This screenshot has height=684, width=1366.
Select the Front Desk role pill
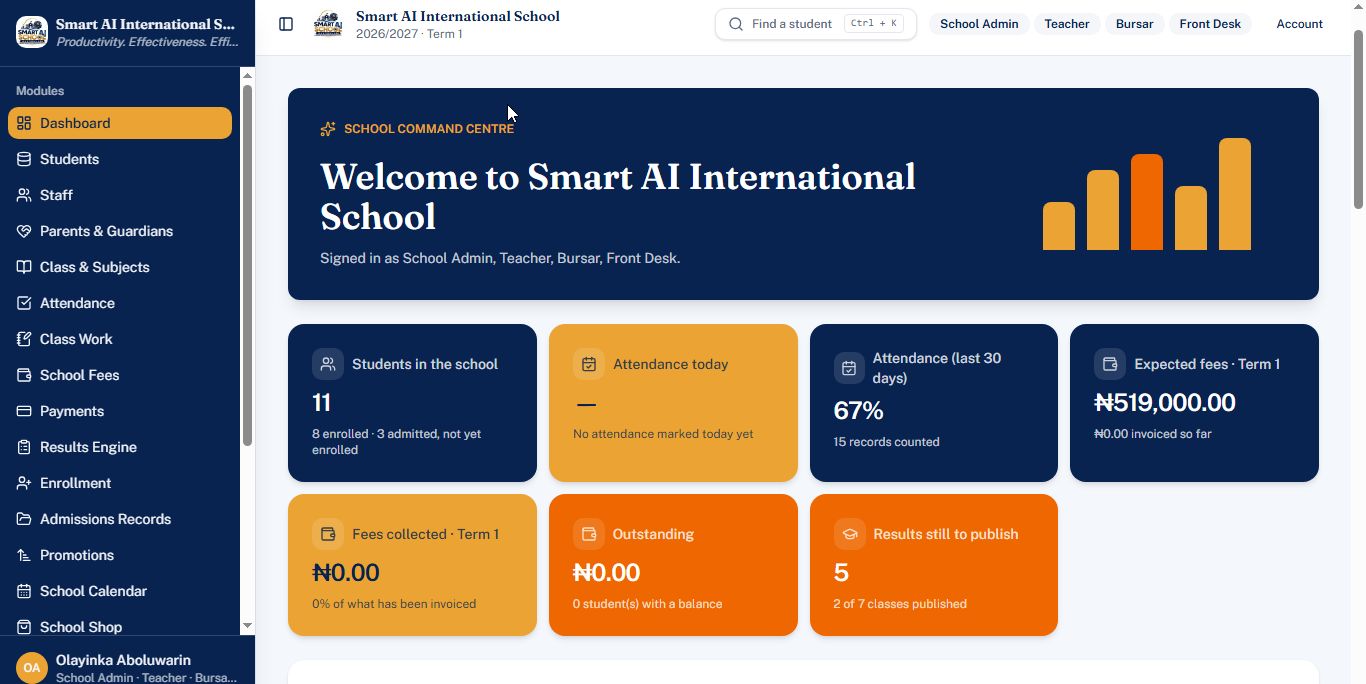pyautogui.click(x=1210, y=24)
